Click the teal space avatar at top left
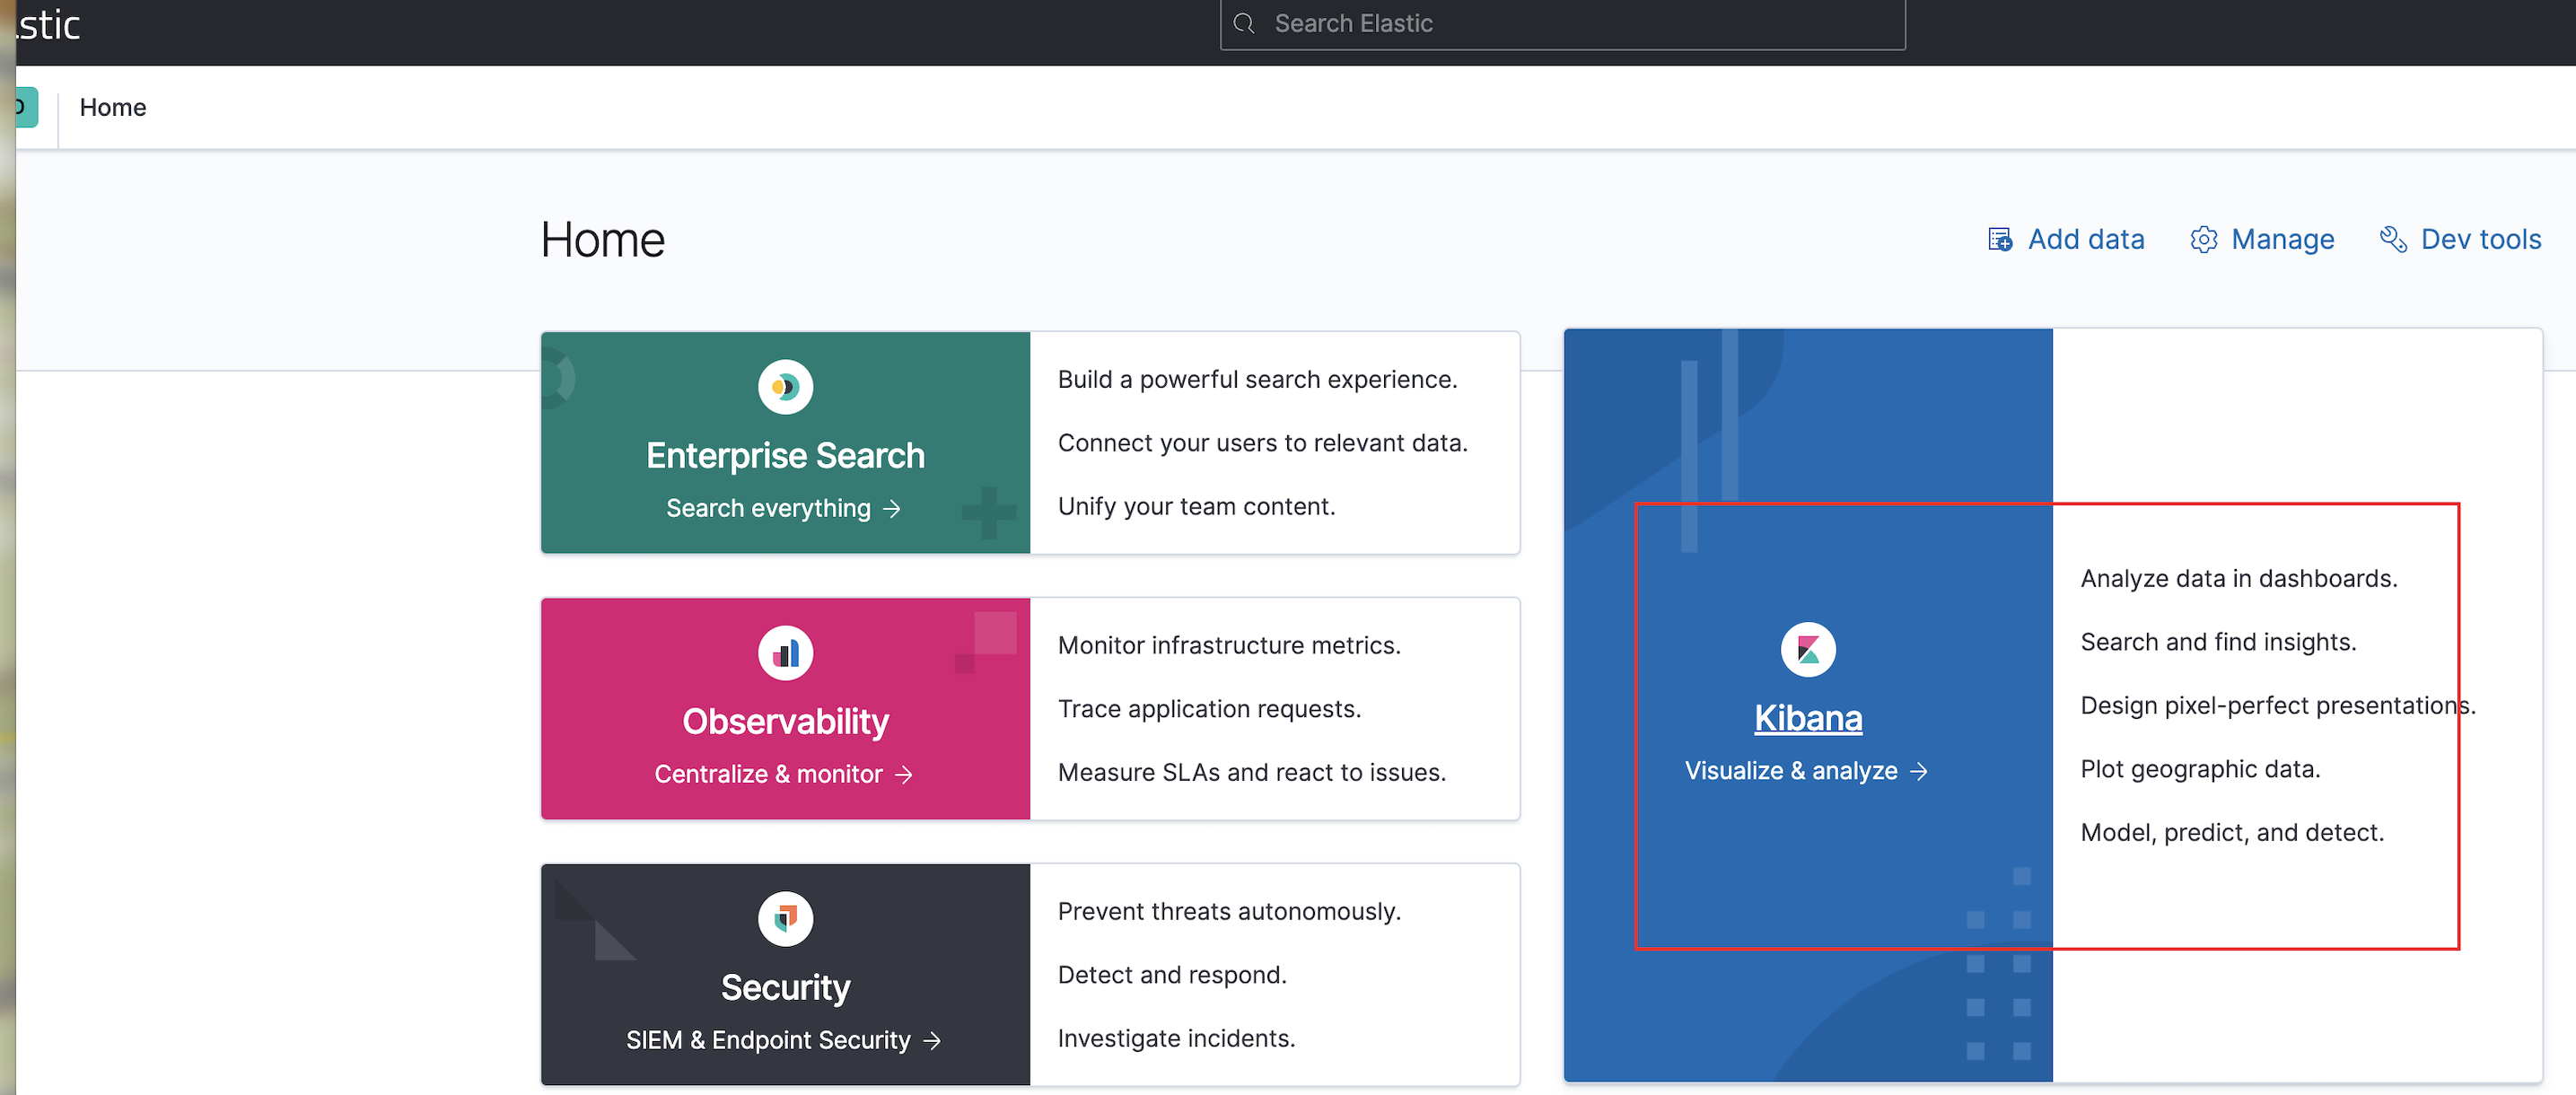The width and height of the screenshot is (2576, 1095). [x=27, y=107]
